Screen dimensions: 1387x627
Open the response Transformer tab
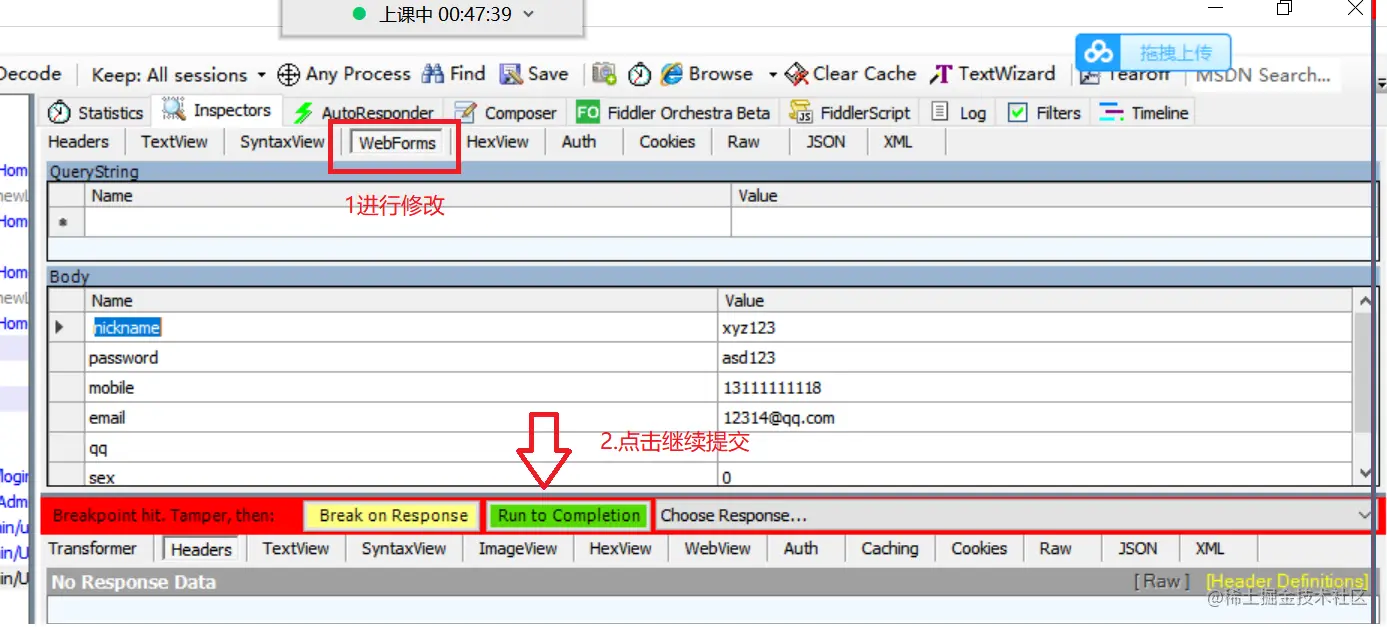92,548
